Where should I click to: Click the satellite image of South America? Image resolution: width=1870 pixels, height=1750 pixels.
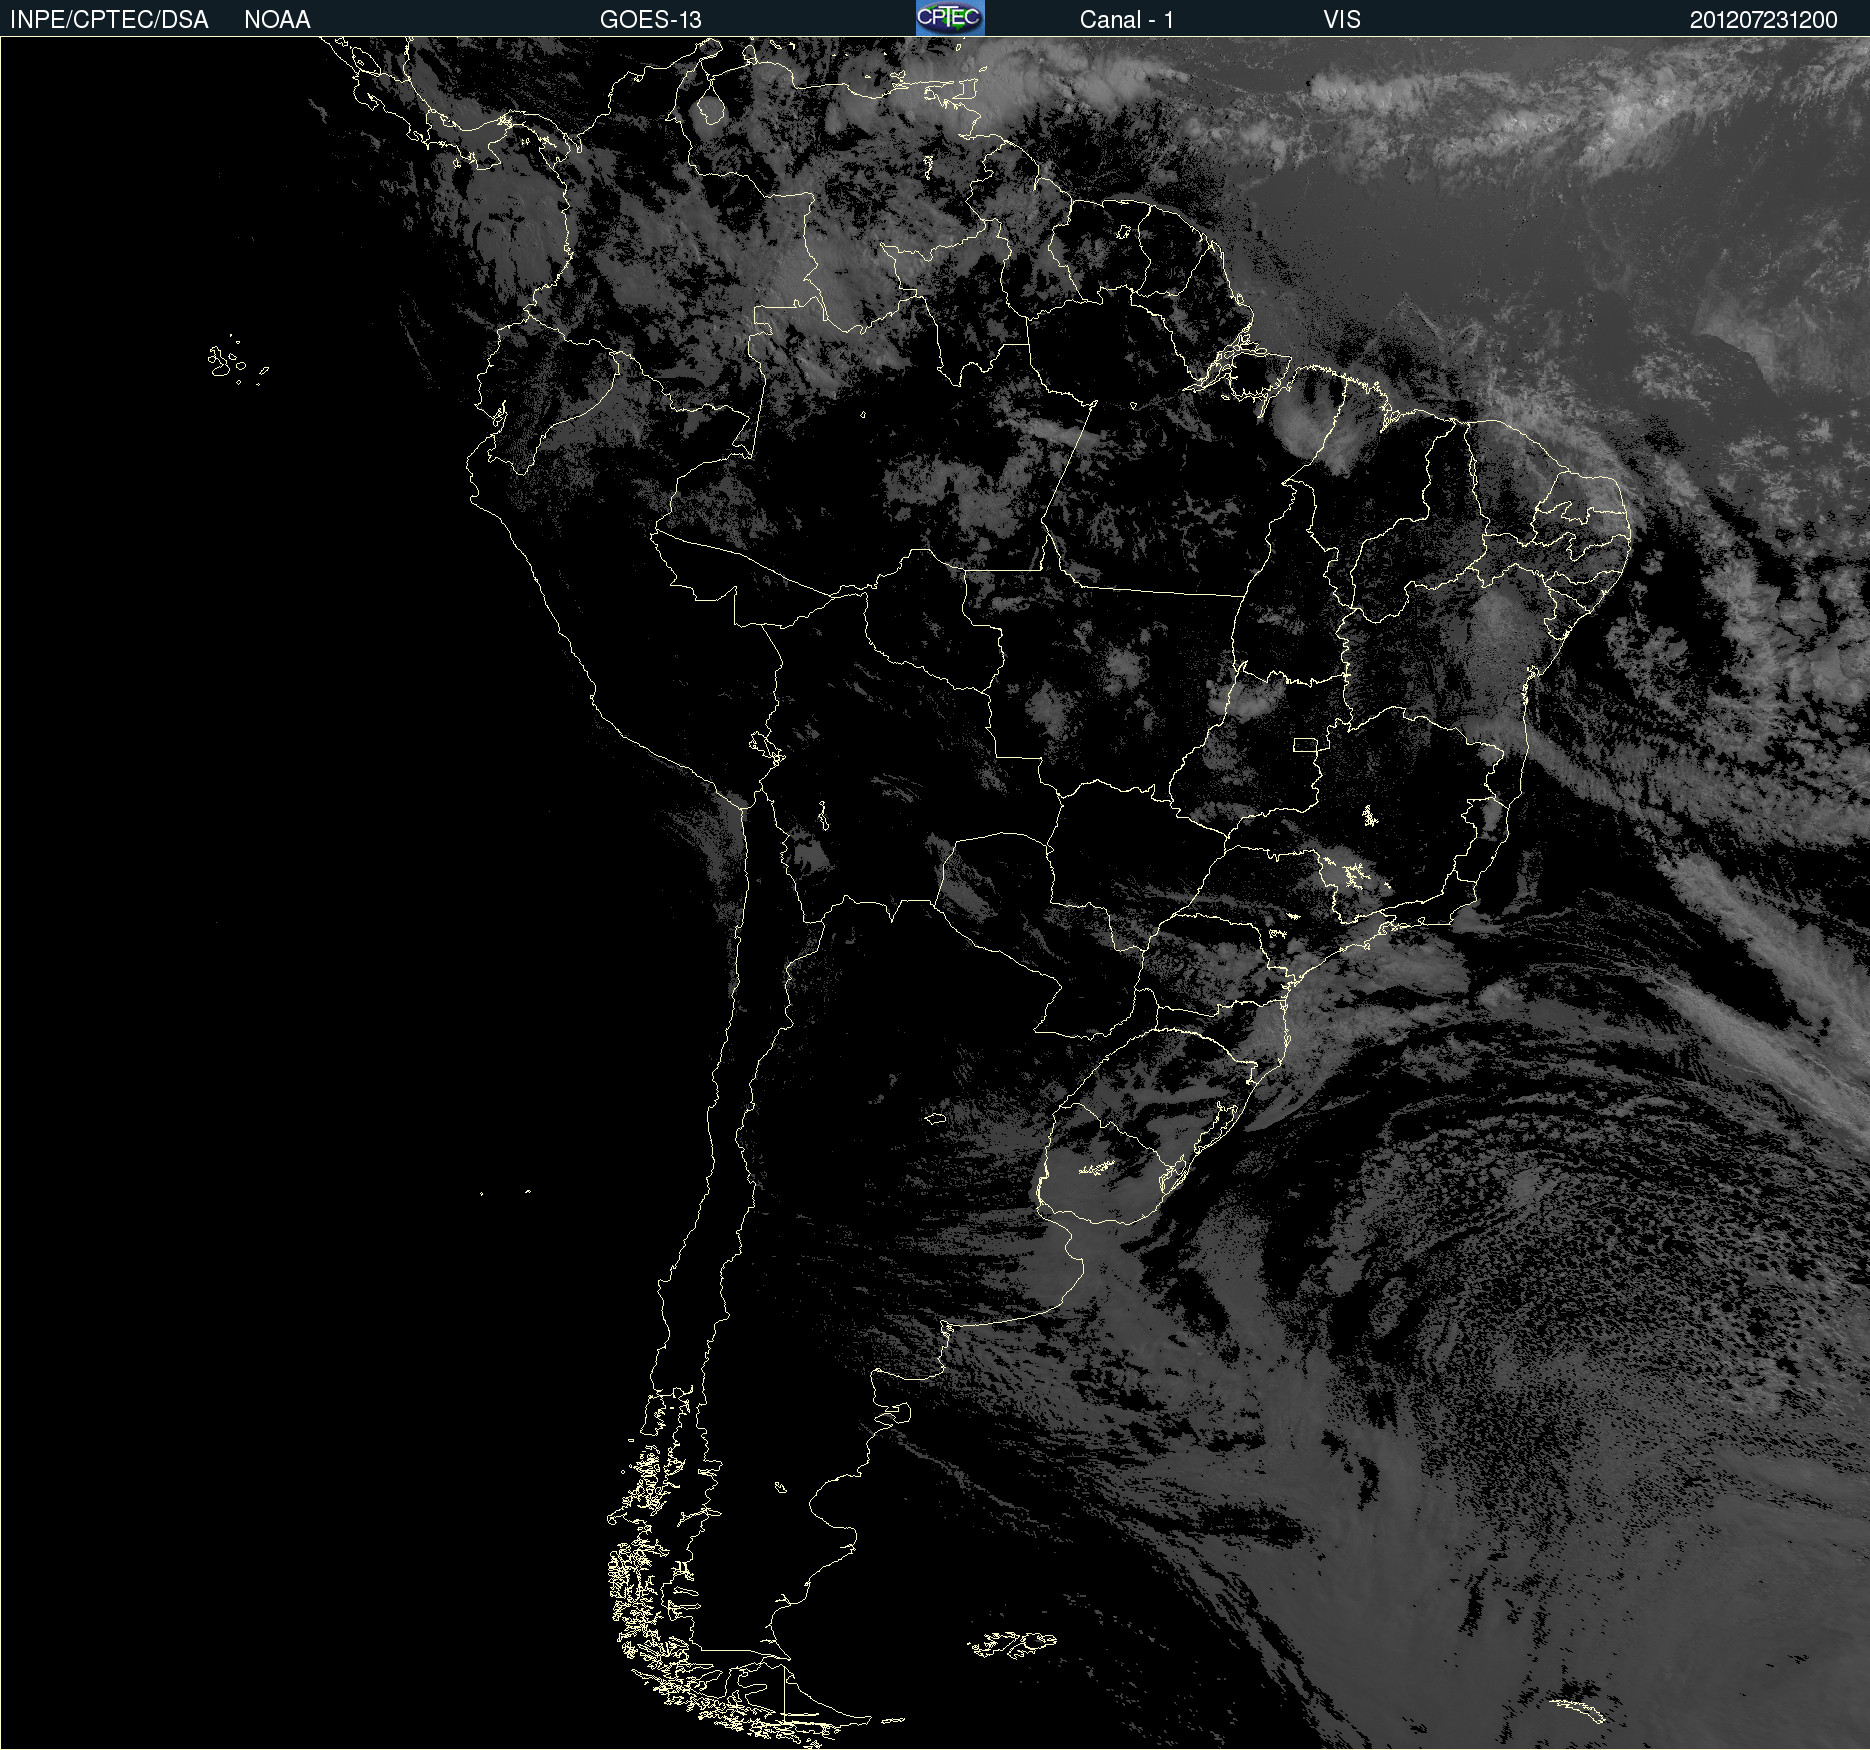pos(935,893)
